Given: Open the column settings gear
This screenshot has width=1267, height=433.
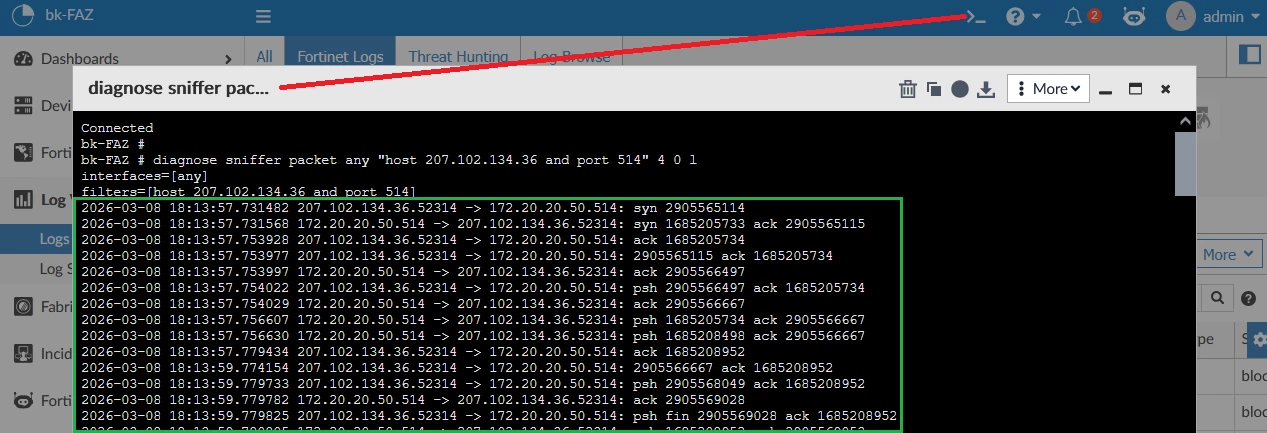Looking at the screenshot, I should tap(1258, 340).
